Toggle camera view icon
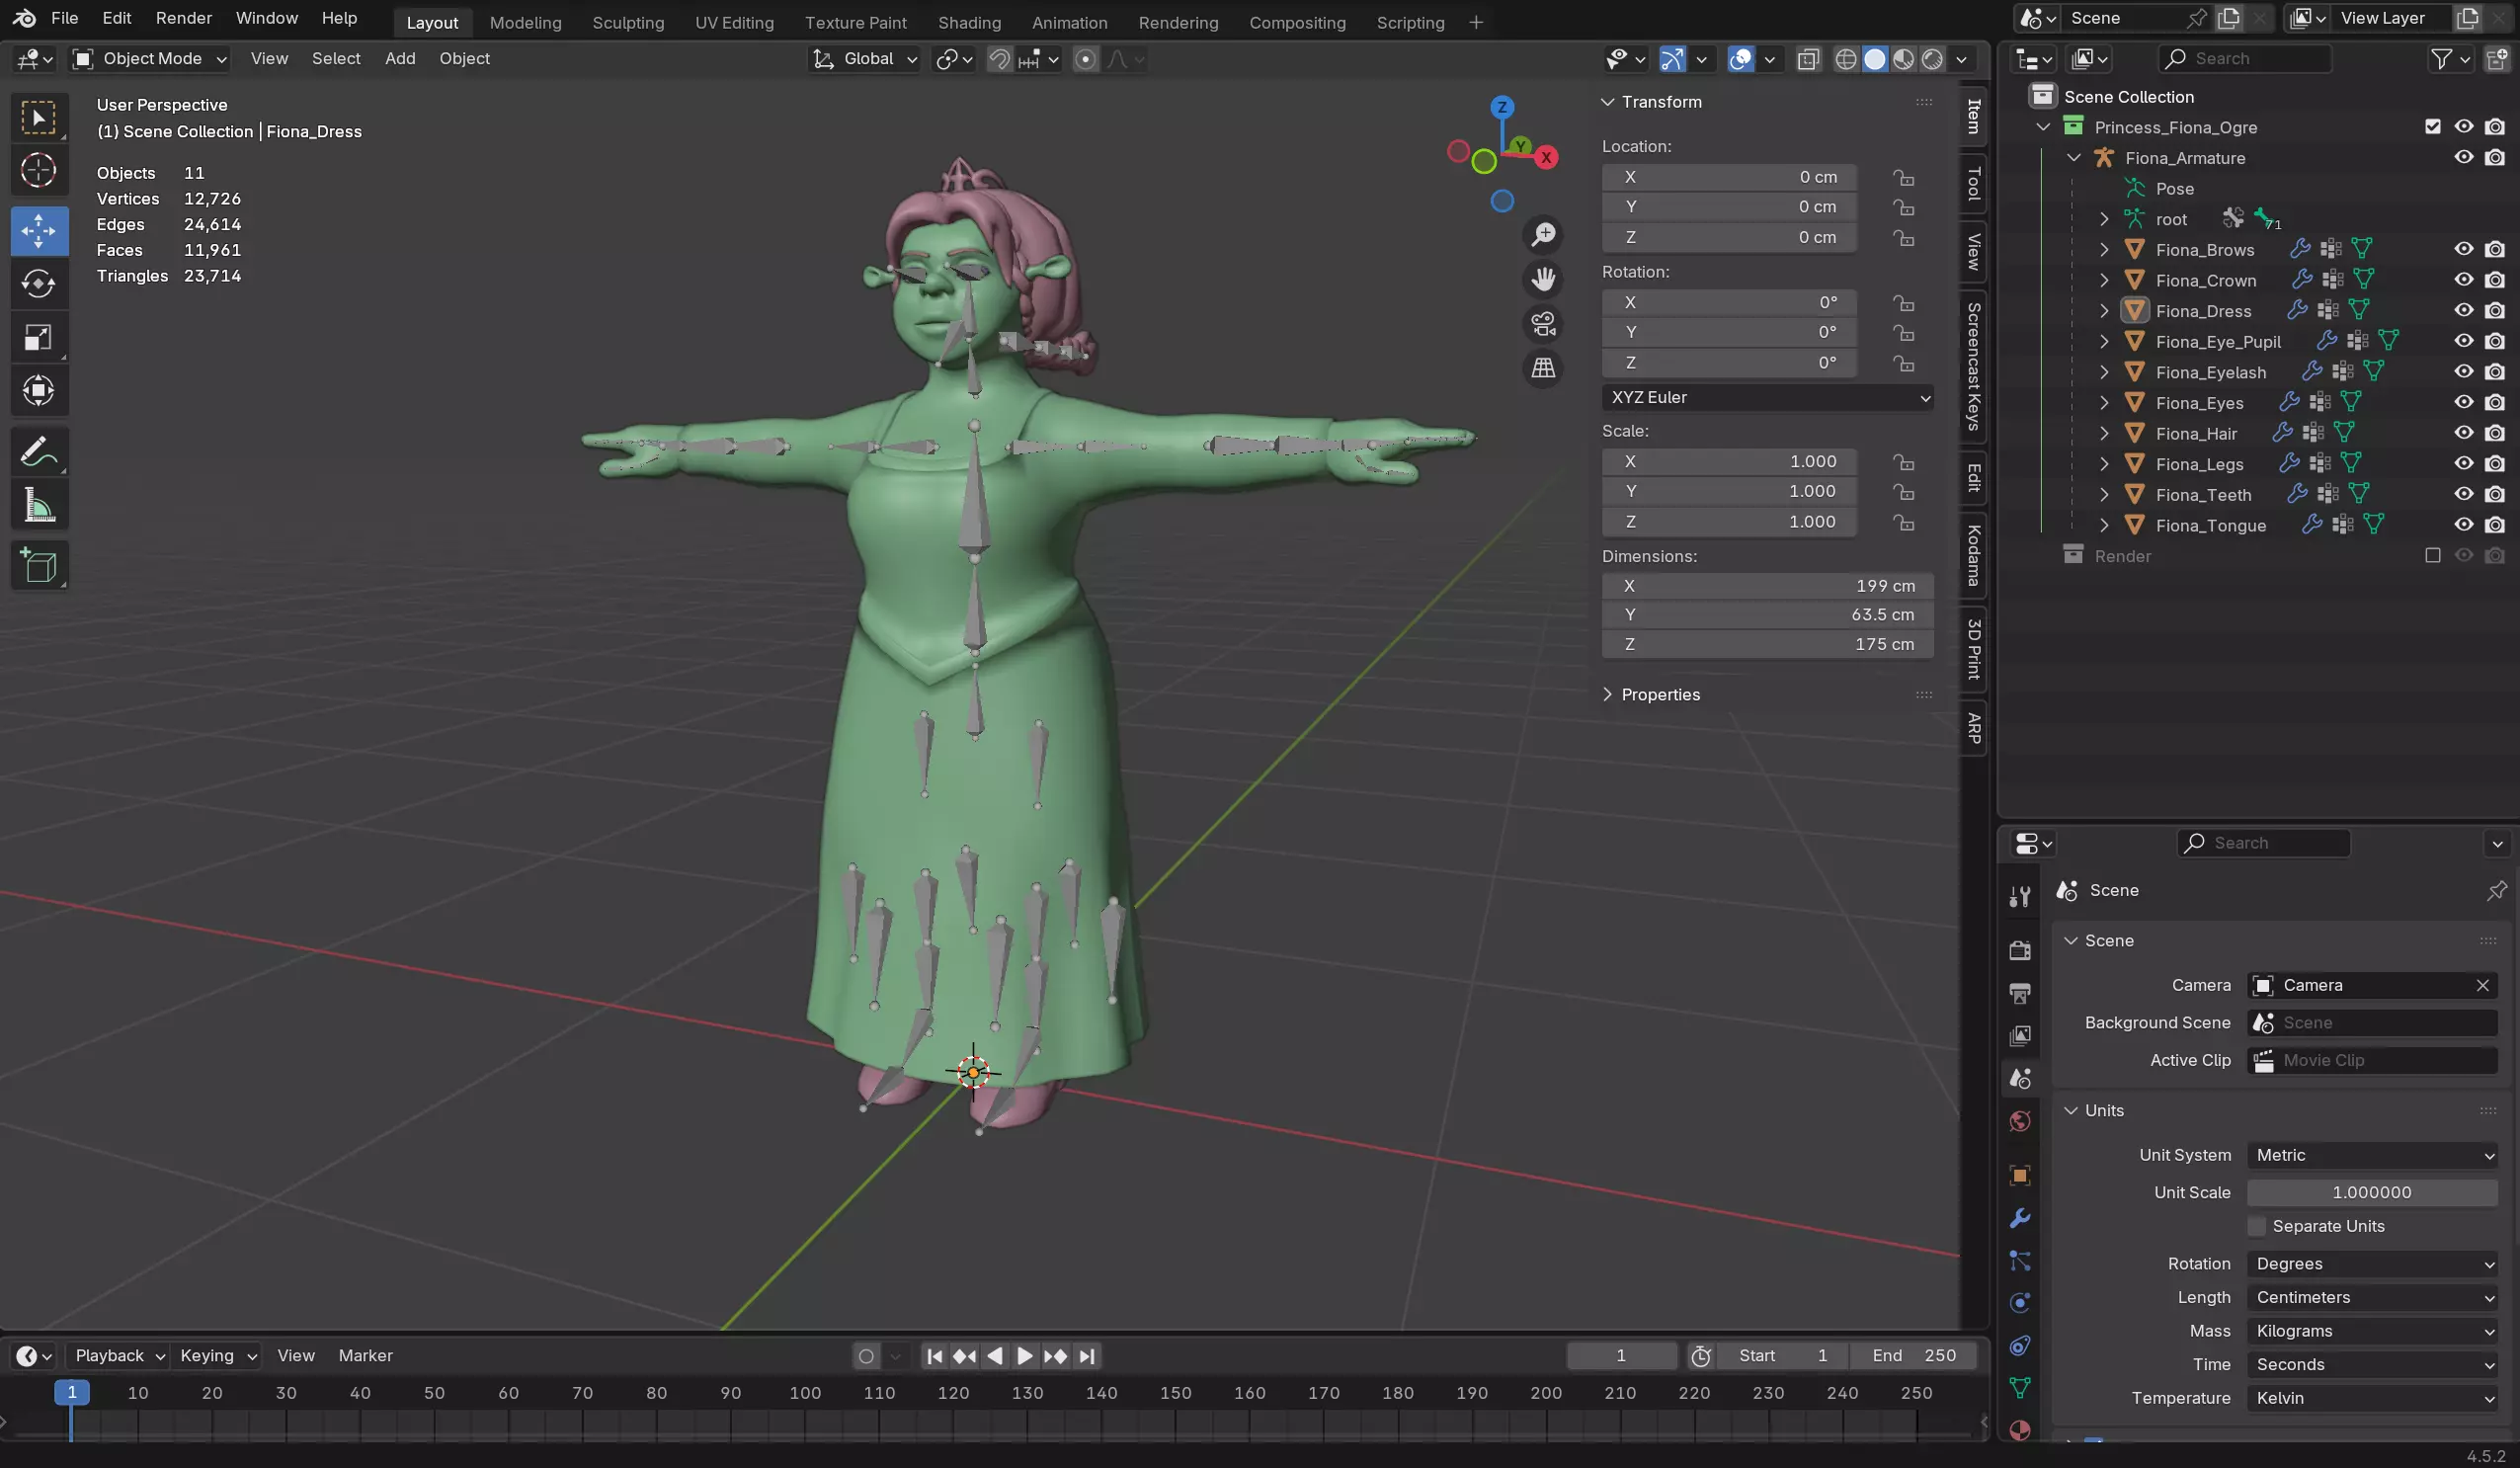 pyautogui.click(x=1543, y=325)
